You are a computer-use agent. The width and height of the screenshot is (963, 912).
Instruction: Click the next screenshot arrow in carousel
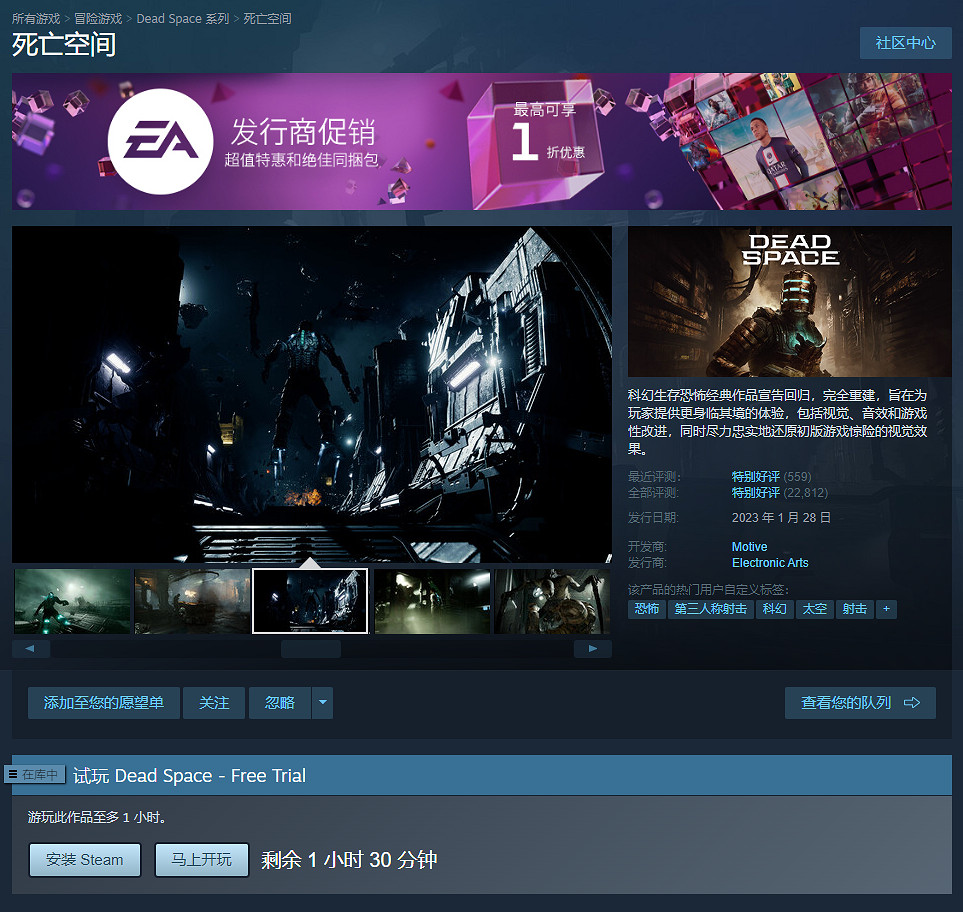[x=592, y=648]
